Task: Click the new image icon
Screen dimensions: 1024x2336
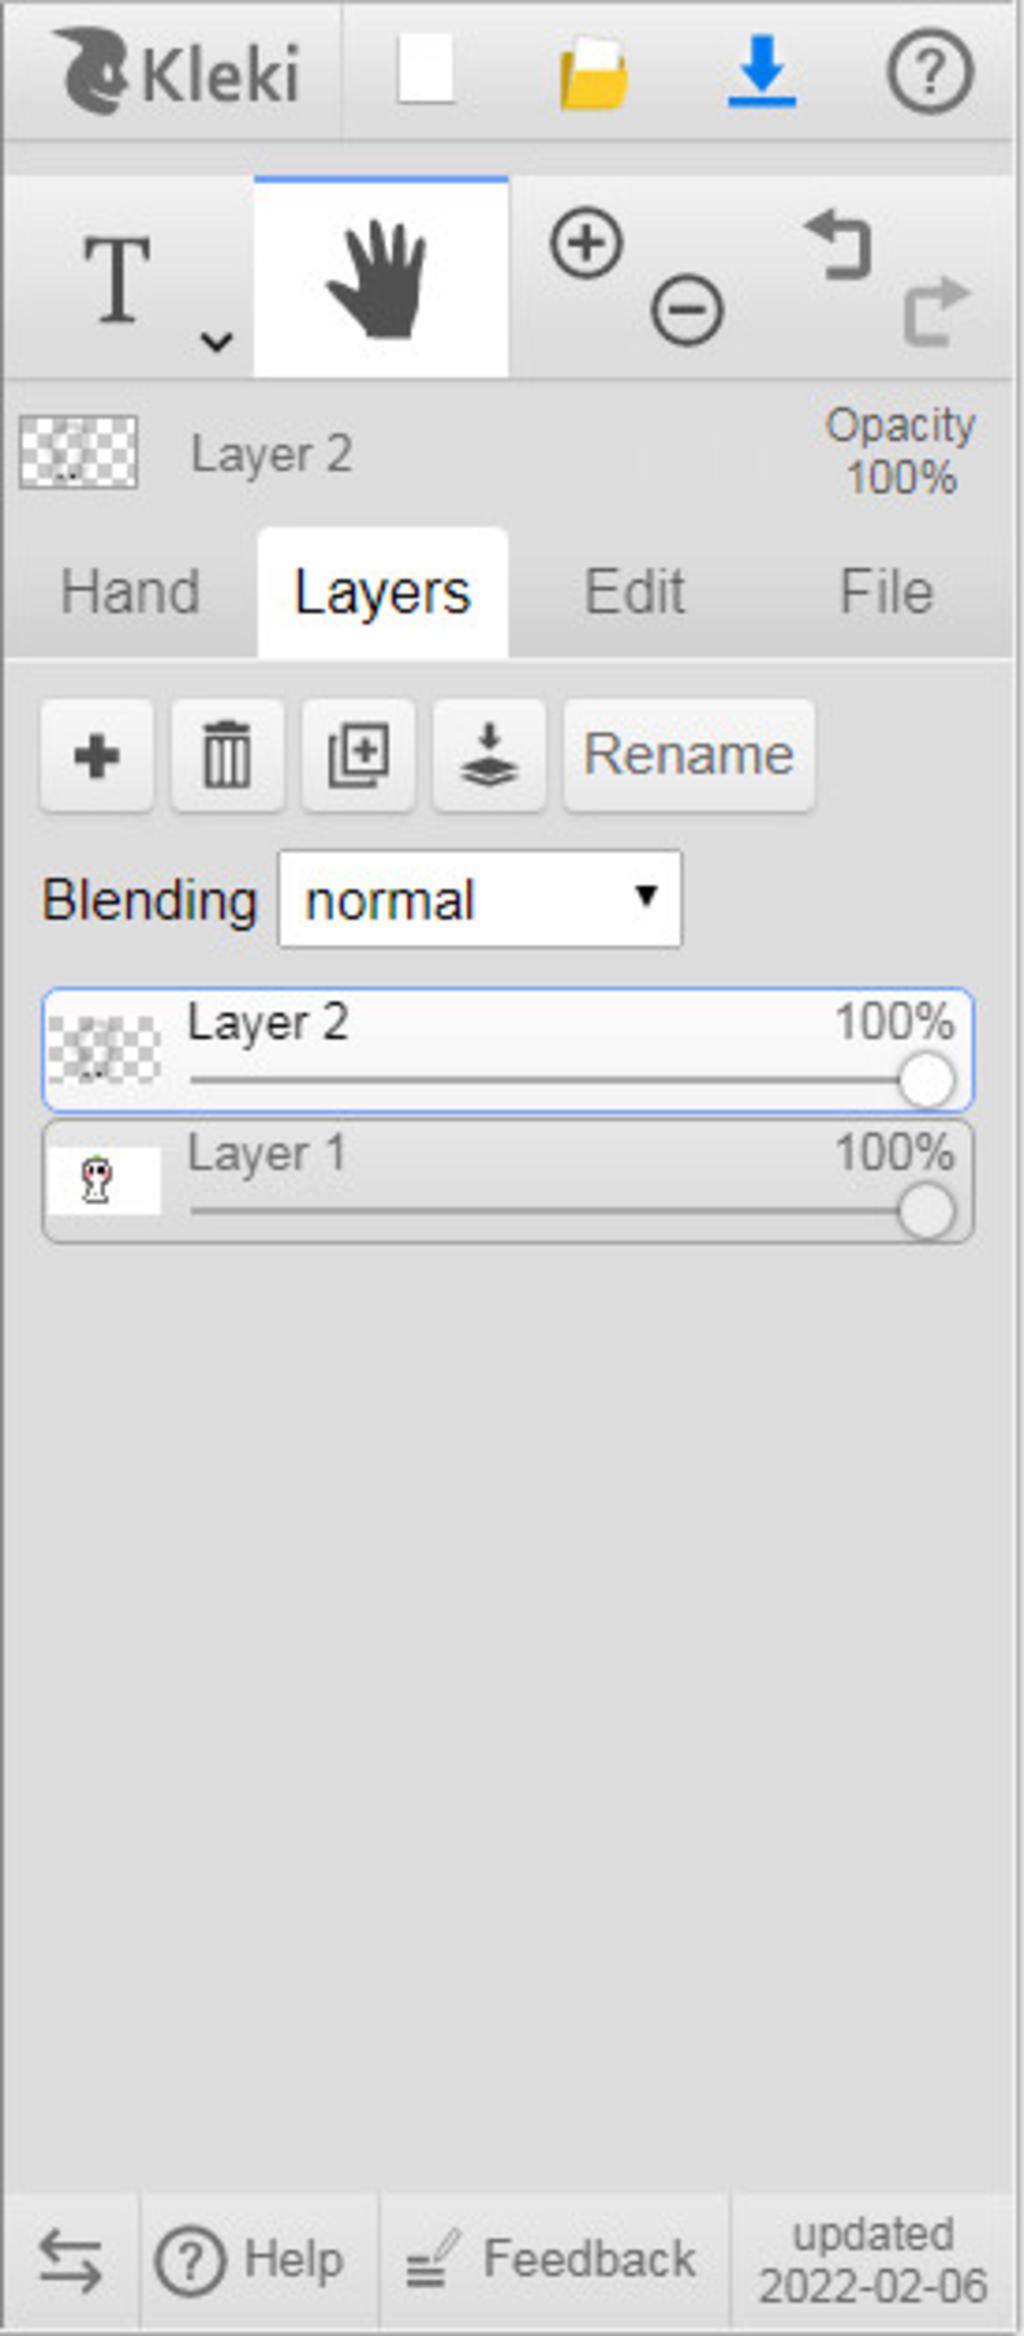Action: point(426,70)
